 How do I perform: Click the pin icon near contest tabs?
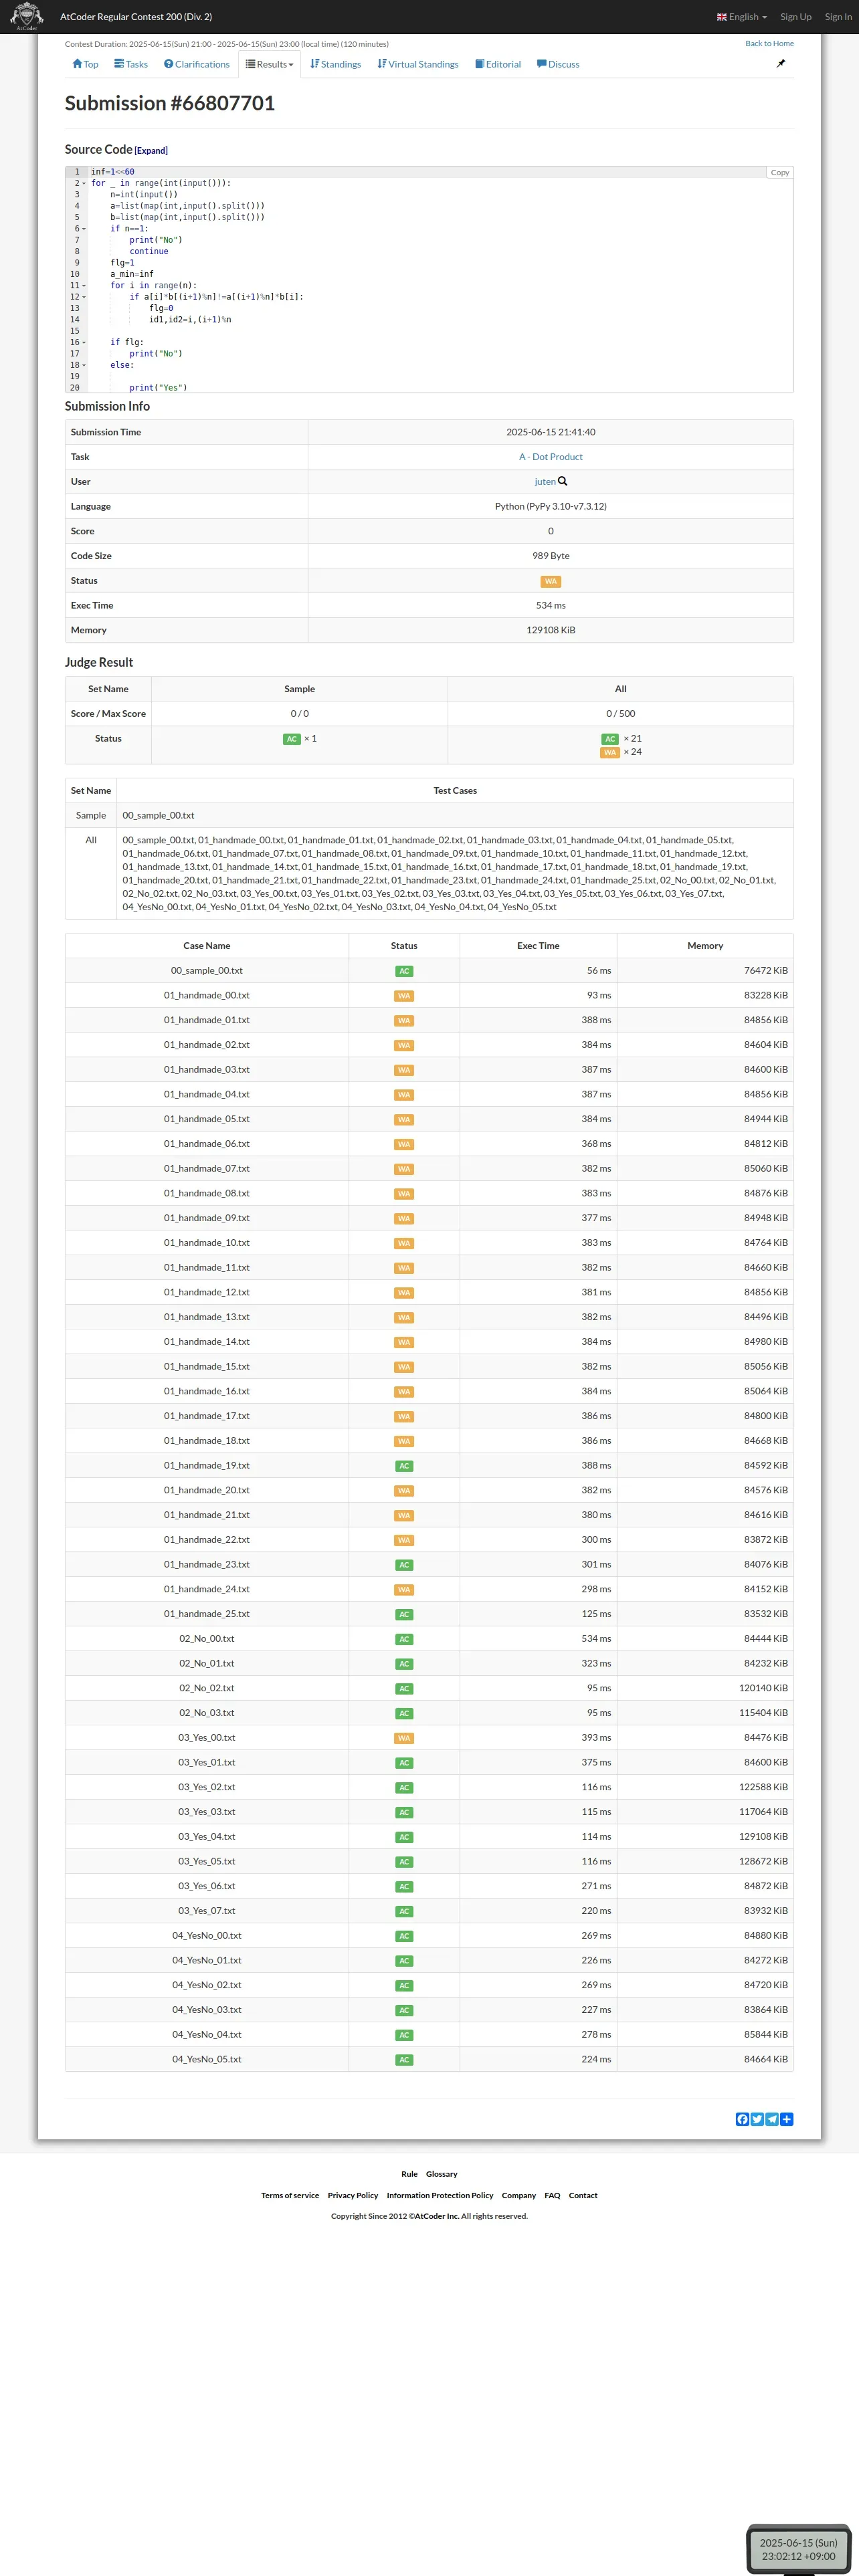click(x=781, y=63)
